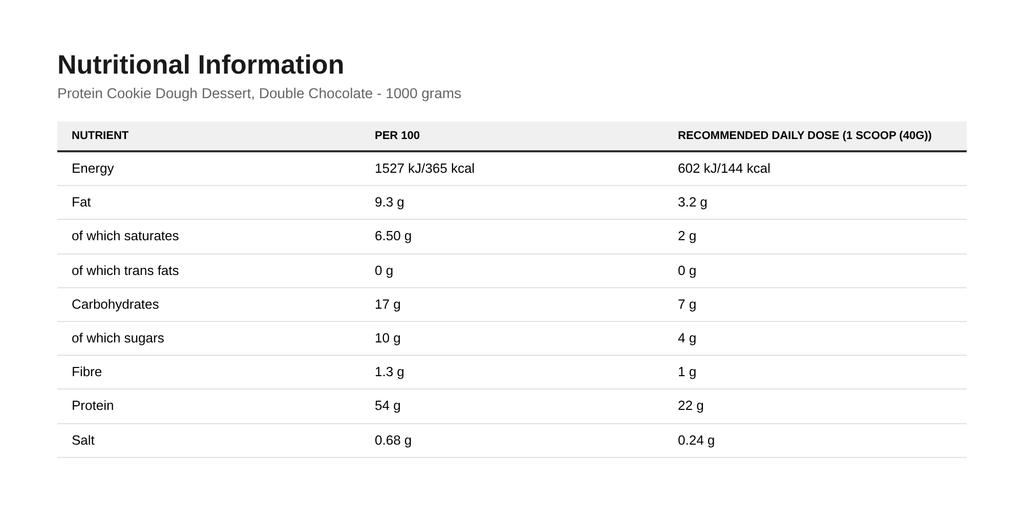Click the Nutritional Information heading
Screen dimensions: 1024x507
tap(200, 65)
